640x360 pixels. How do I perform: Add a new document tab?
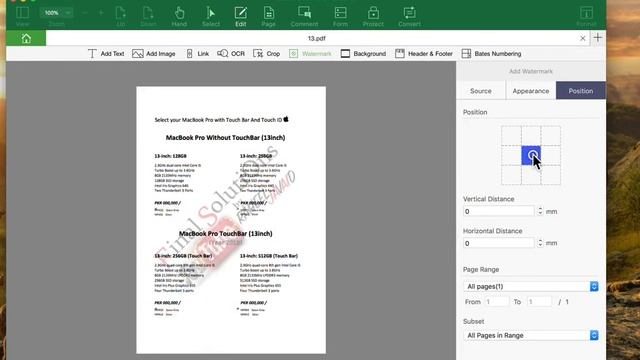click(x=598, y=38)
